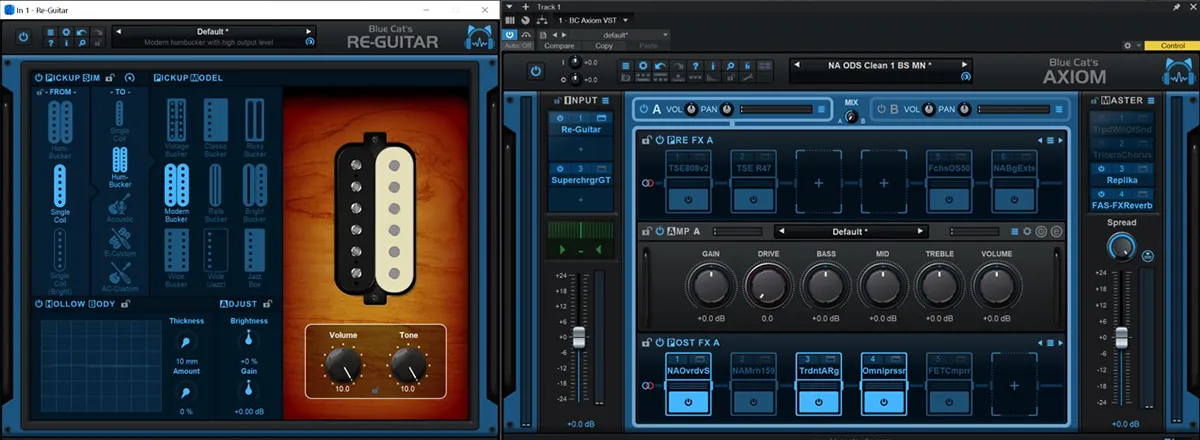The width and height of the screenshot is (1200, 440).
Task: Click Amp A Gain knob
Action: tap(711, 287)
